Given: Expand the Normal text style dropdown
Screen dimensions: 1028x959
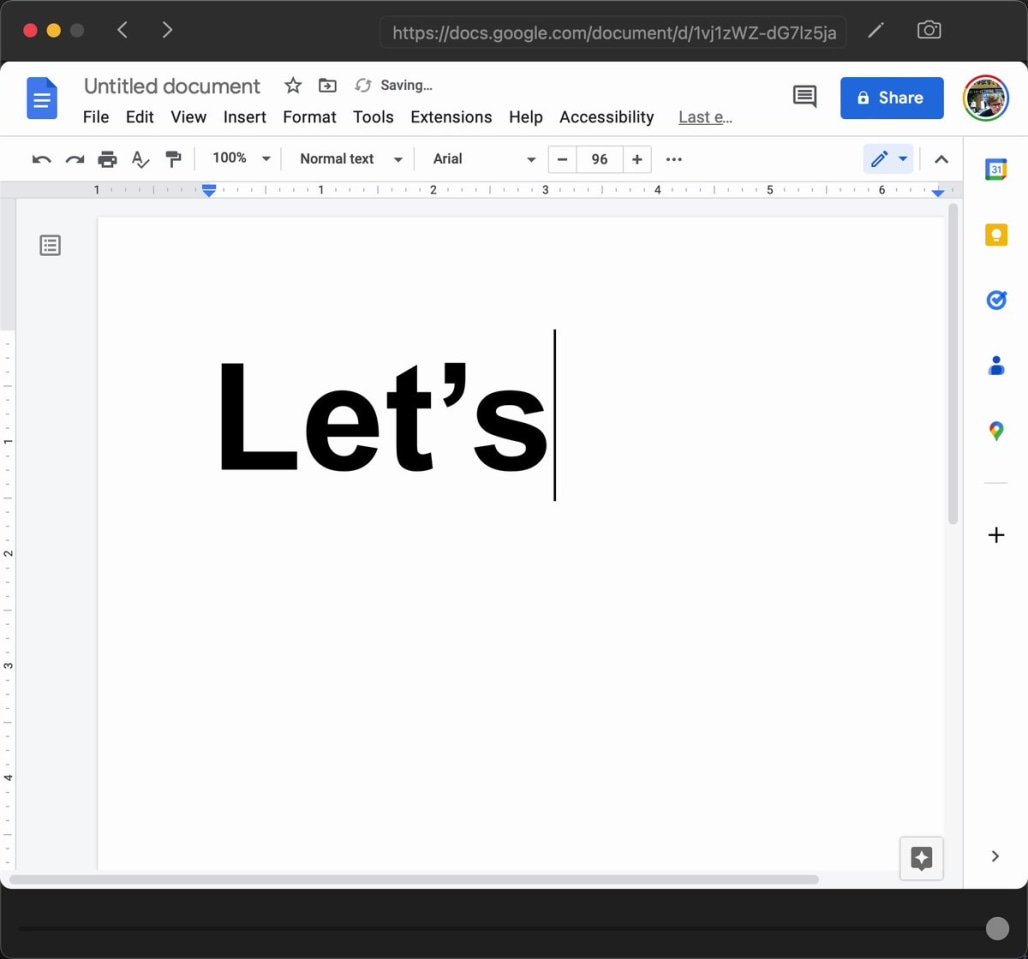Looking at the screenshot, I should pyautogui.click(x=350, y=159).
